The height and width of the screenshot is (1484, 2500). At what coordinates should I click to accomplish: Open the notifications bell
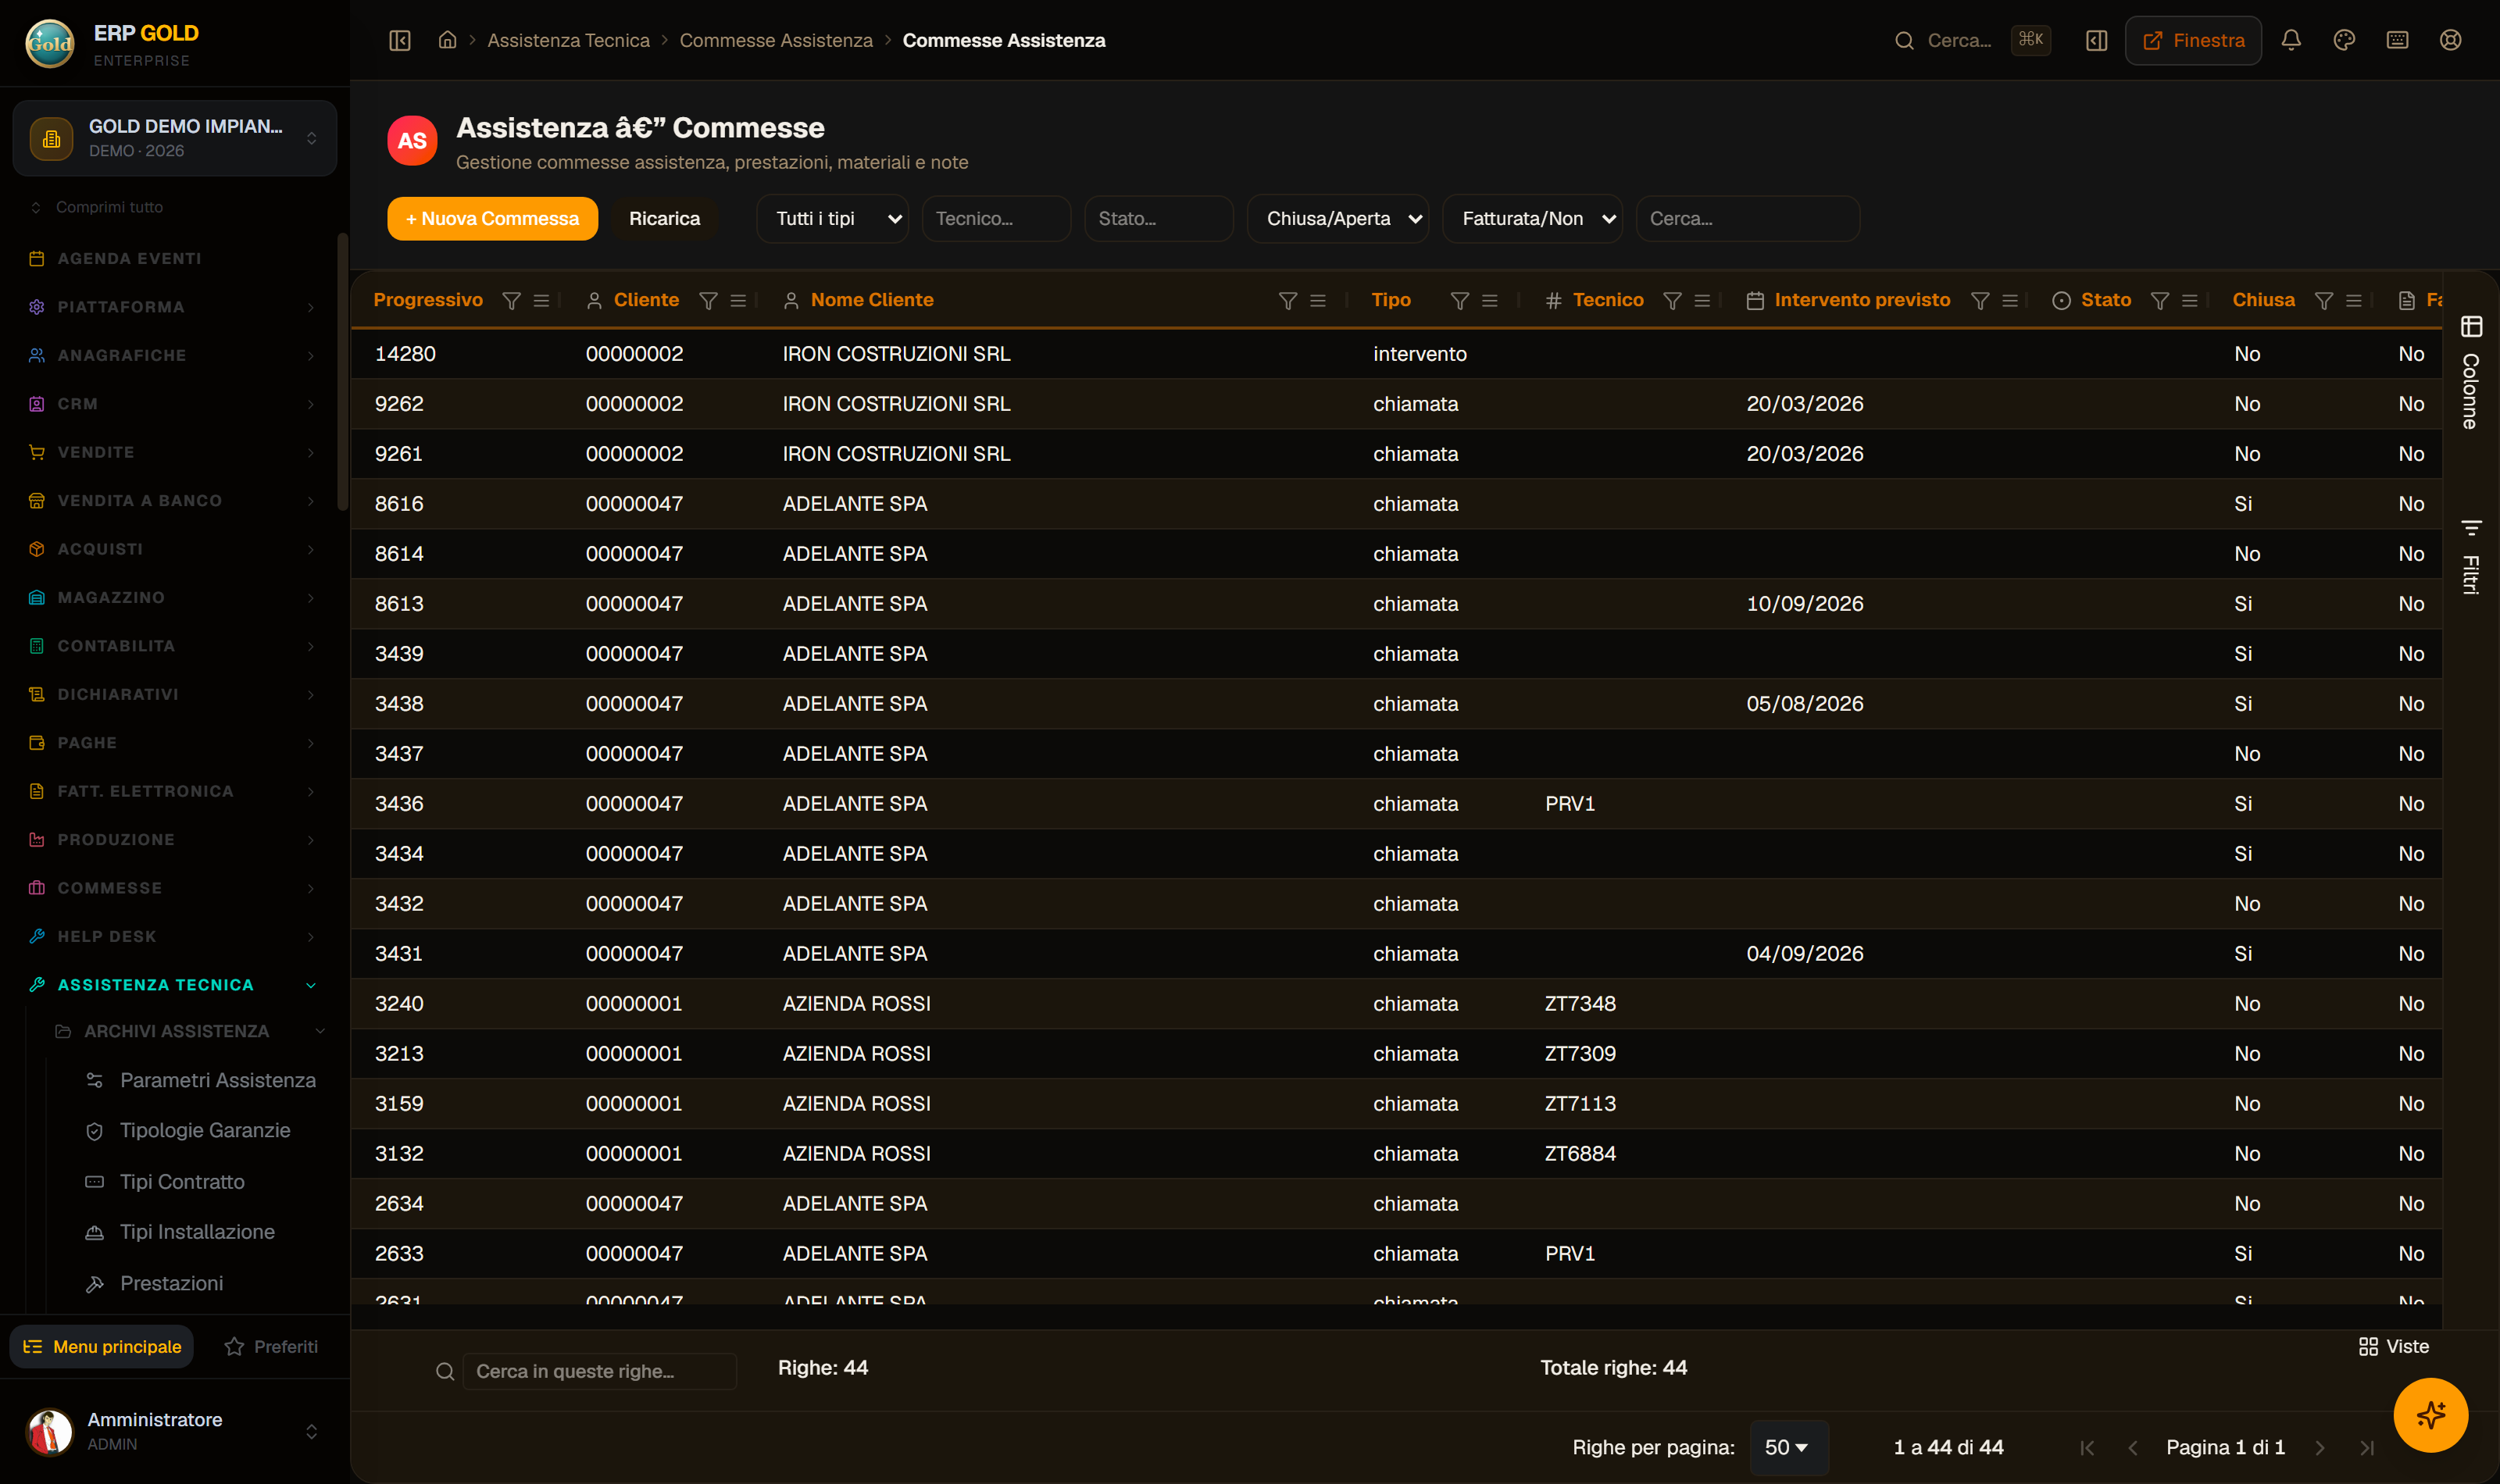(x=2291, y=40)
